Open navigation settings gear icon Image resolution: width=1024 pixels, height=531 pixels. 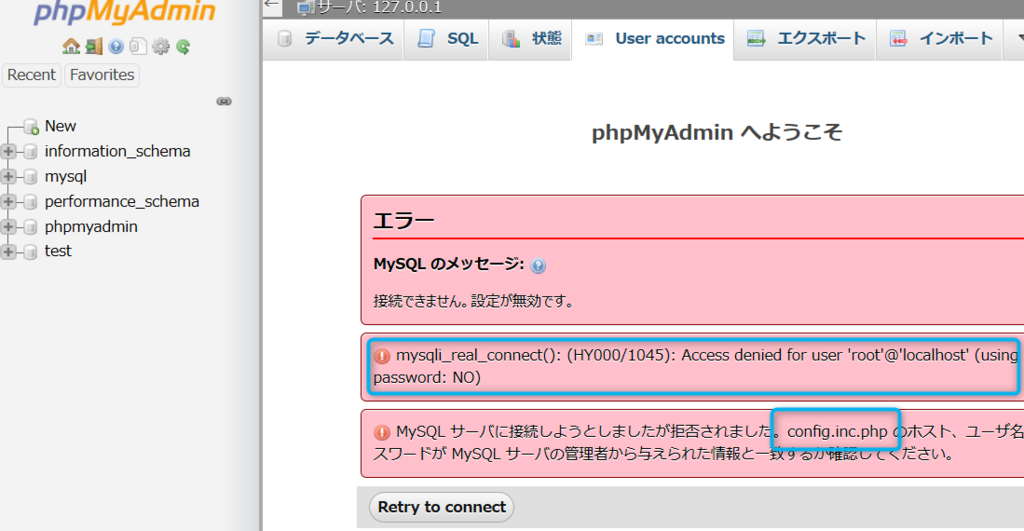pos(161,46)
